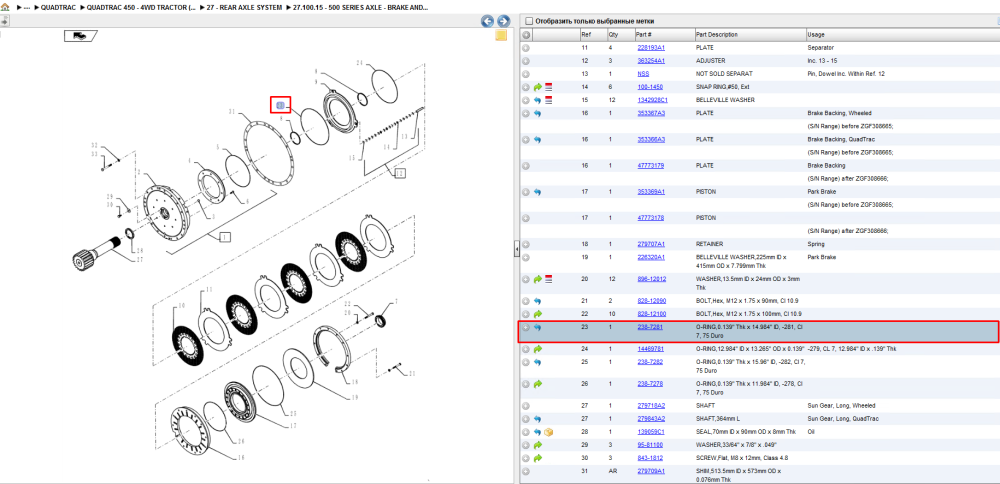Open part number link 139059C1
Viewport: 1000px width, 484px height.
coord(651,432)
